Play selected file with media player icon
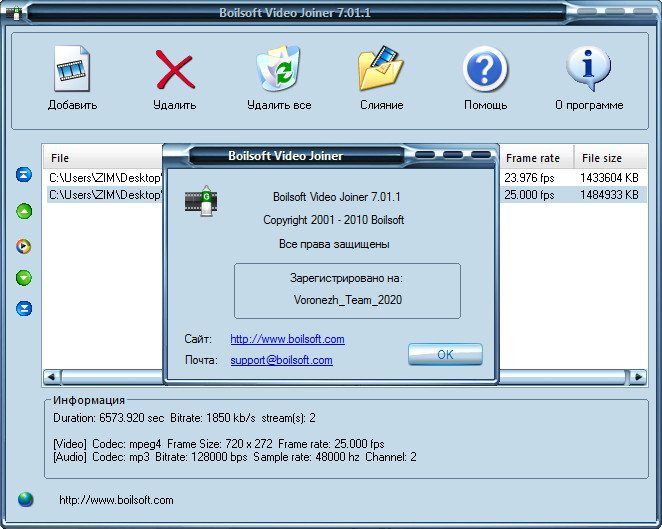The height and width of the screenshot is (529, 662). 24,246
